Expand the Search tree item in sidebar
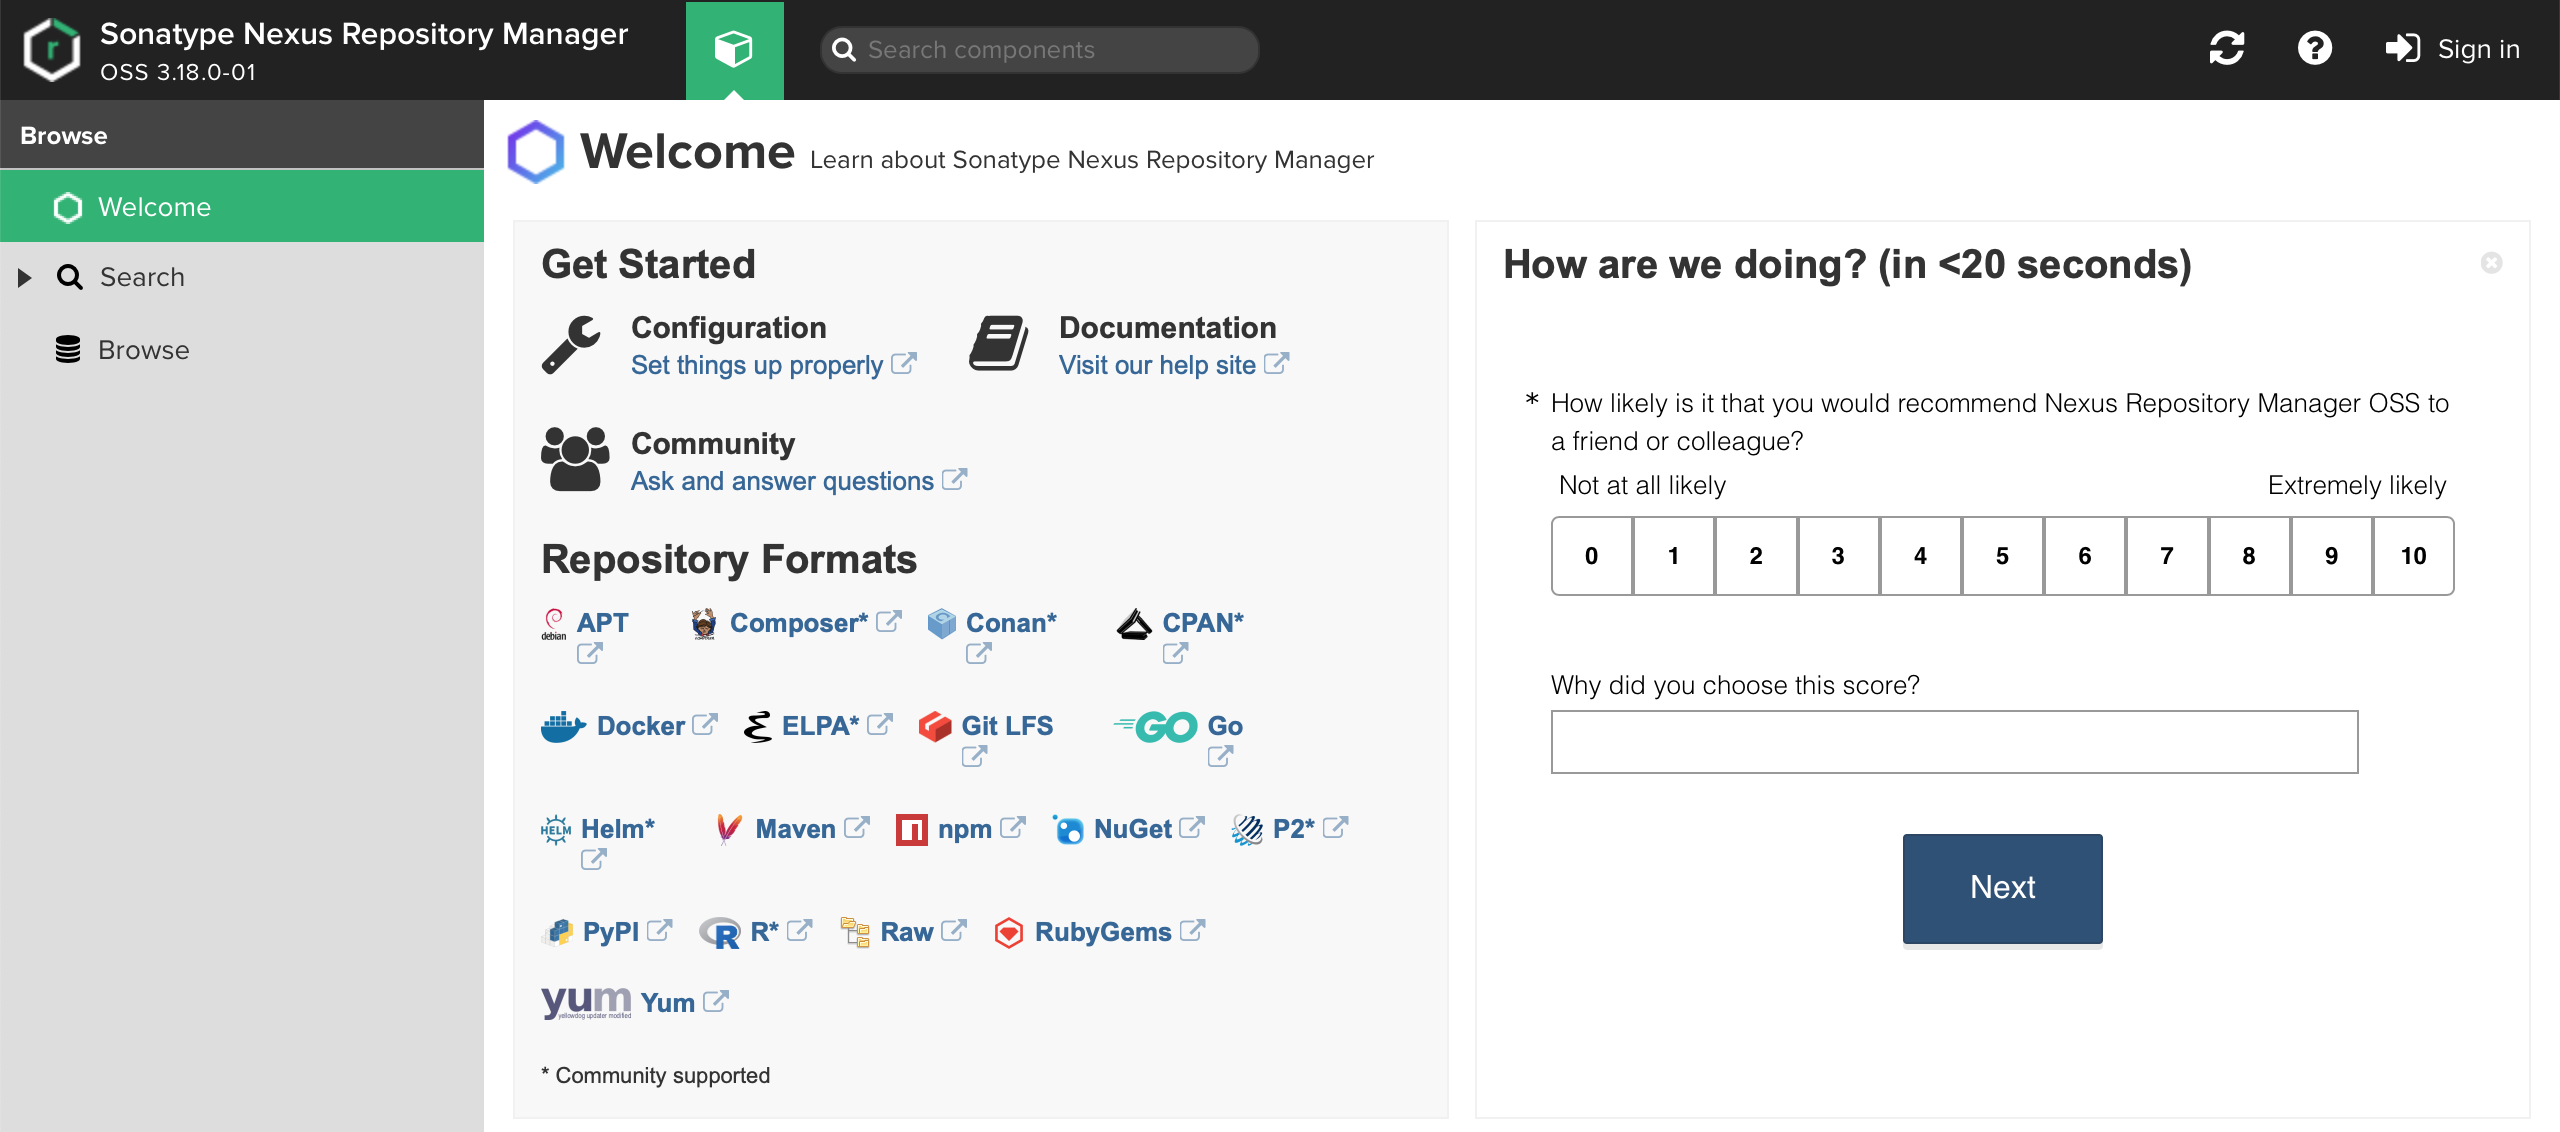 [x=24, y=278]
